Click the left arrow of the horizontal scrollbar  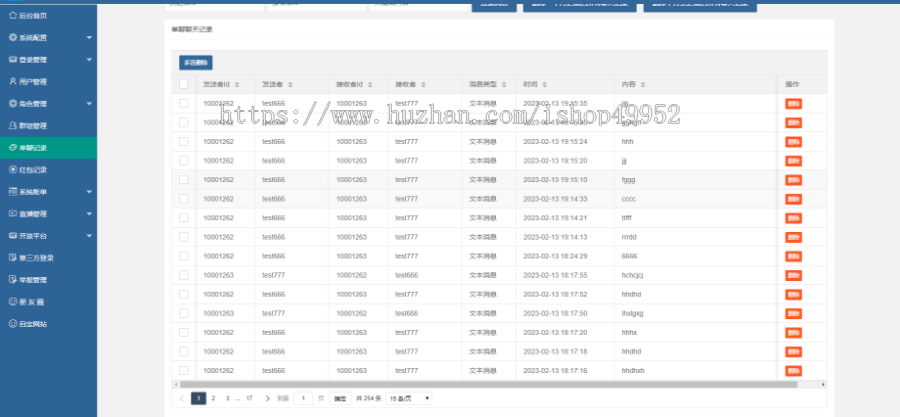point(176,384)
